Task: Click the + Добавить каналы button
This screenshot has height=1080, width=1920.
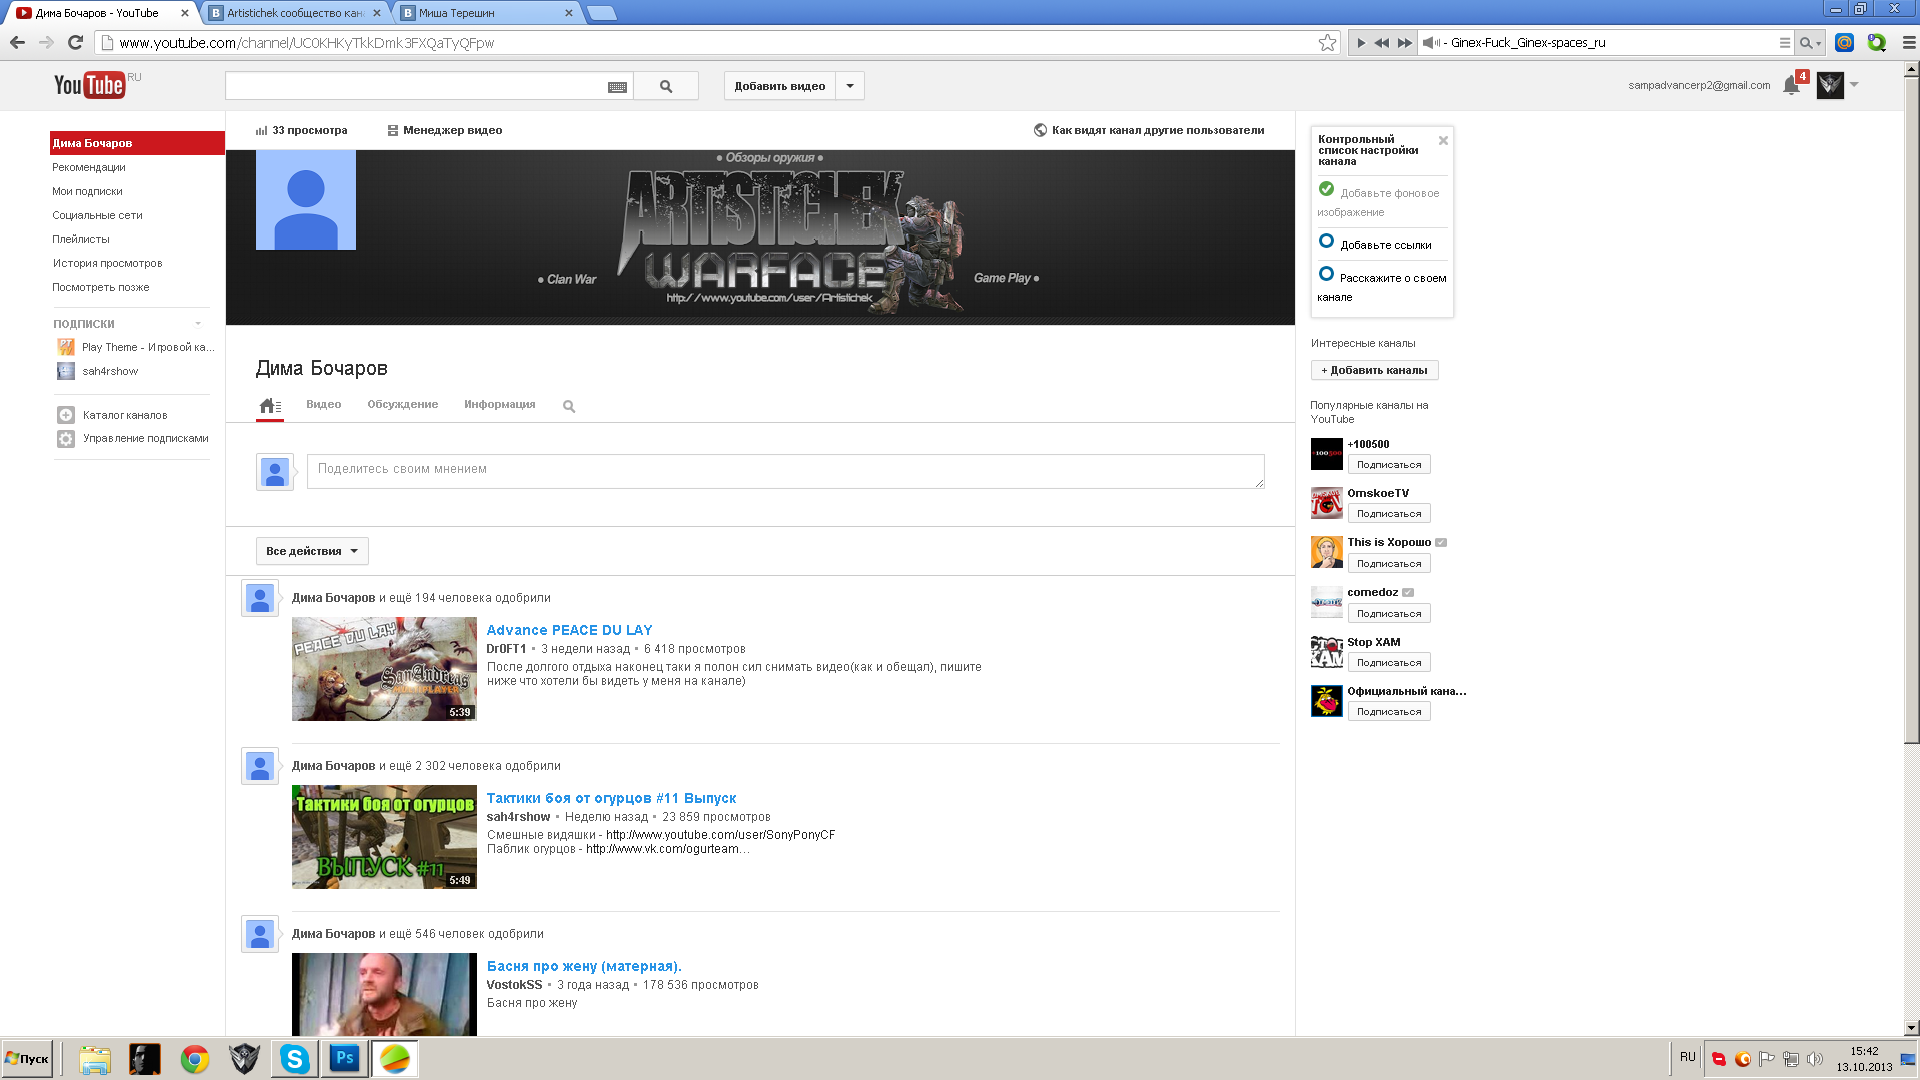Action: click(1374, 370)
